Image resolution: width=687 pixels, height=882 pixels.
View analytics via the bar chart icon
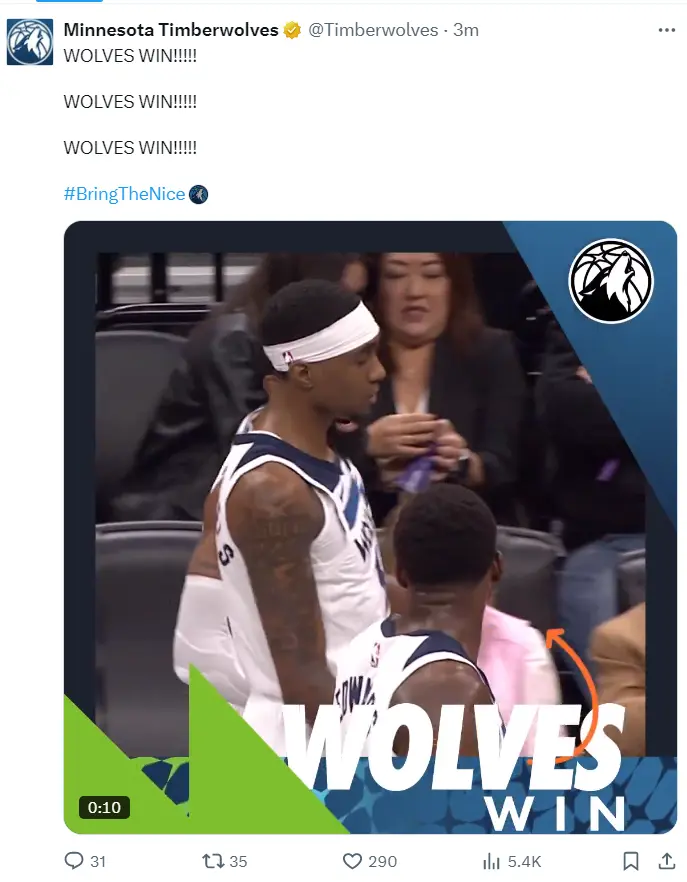(x=491, y=861)
